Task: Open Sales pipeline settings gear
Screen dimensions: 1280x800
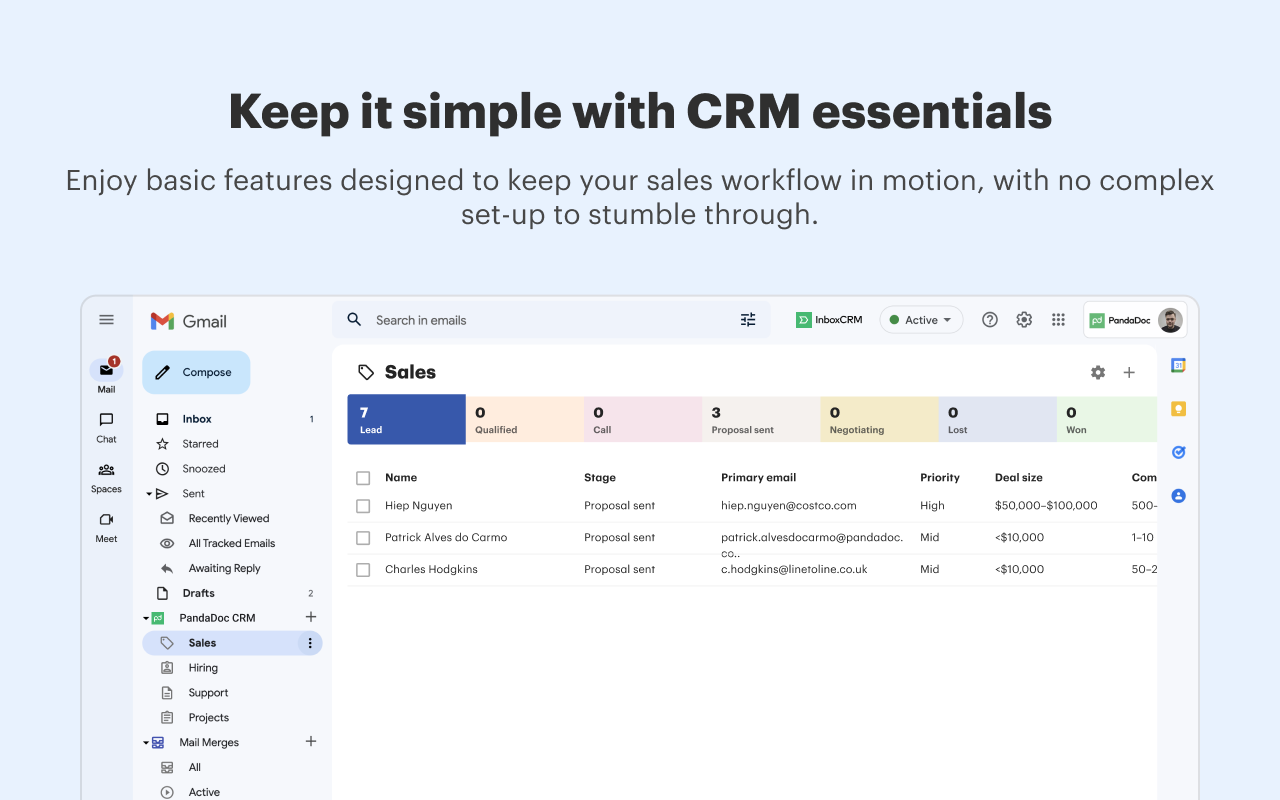Action: [1098, 372]
